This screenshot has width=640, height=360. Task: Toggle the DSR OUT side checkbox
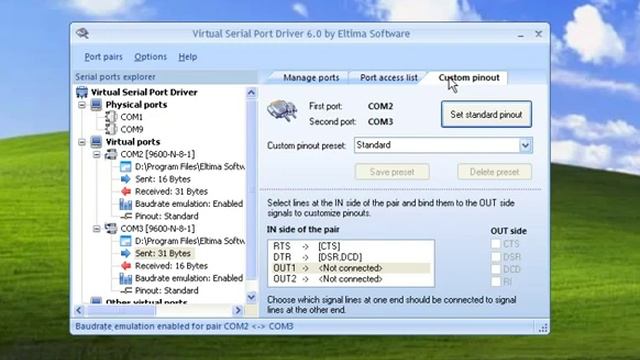point(496,257)
